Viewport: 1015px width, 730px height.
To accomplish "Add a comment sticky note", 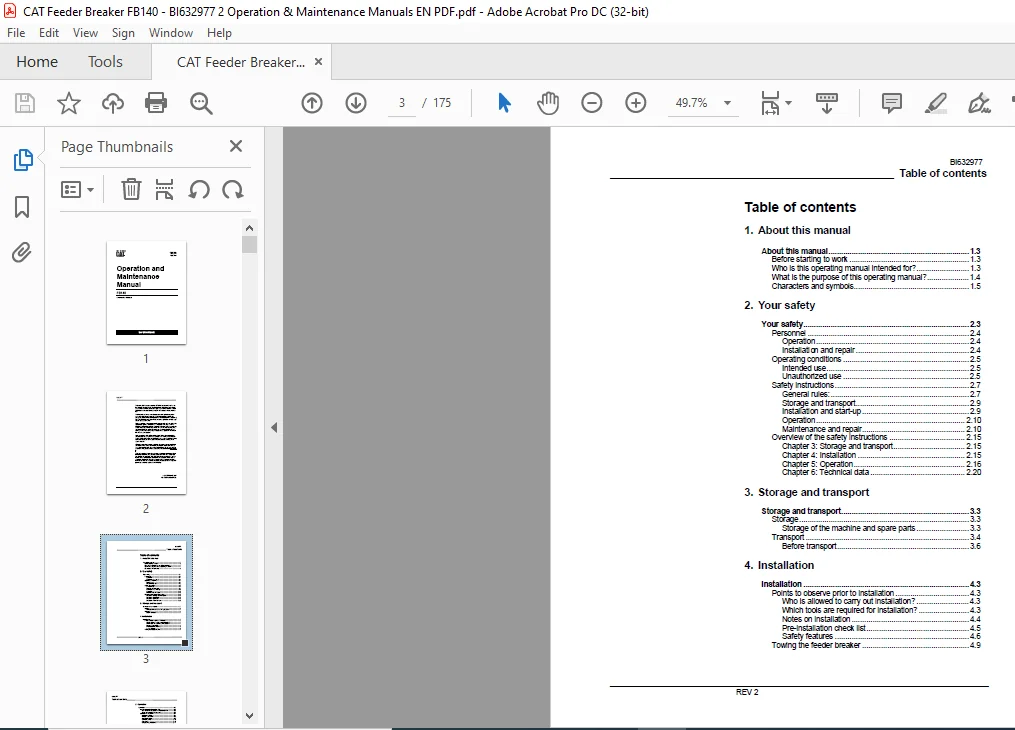I will pyautogui.click(x=892, y=103).
